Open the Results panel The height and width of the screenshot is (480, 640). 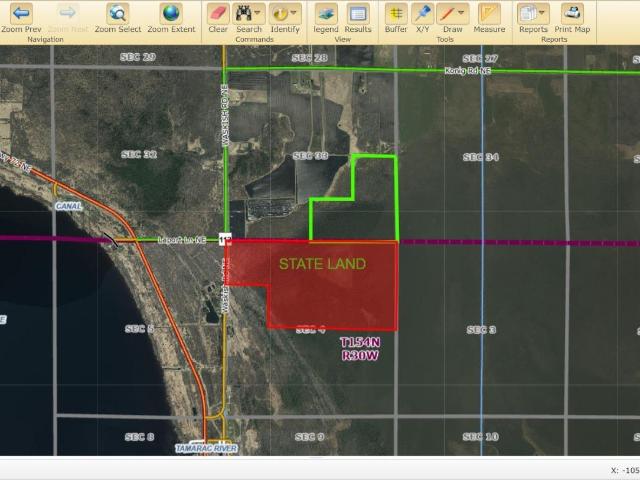tap(358, 13)
